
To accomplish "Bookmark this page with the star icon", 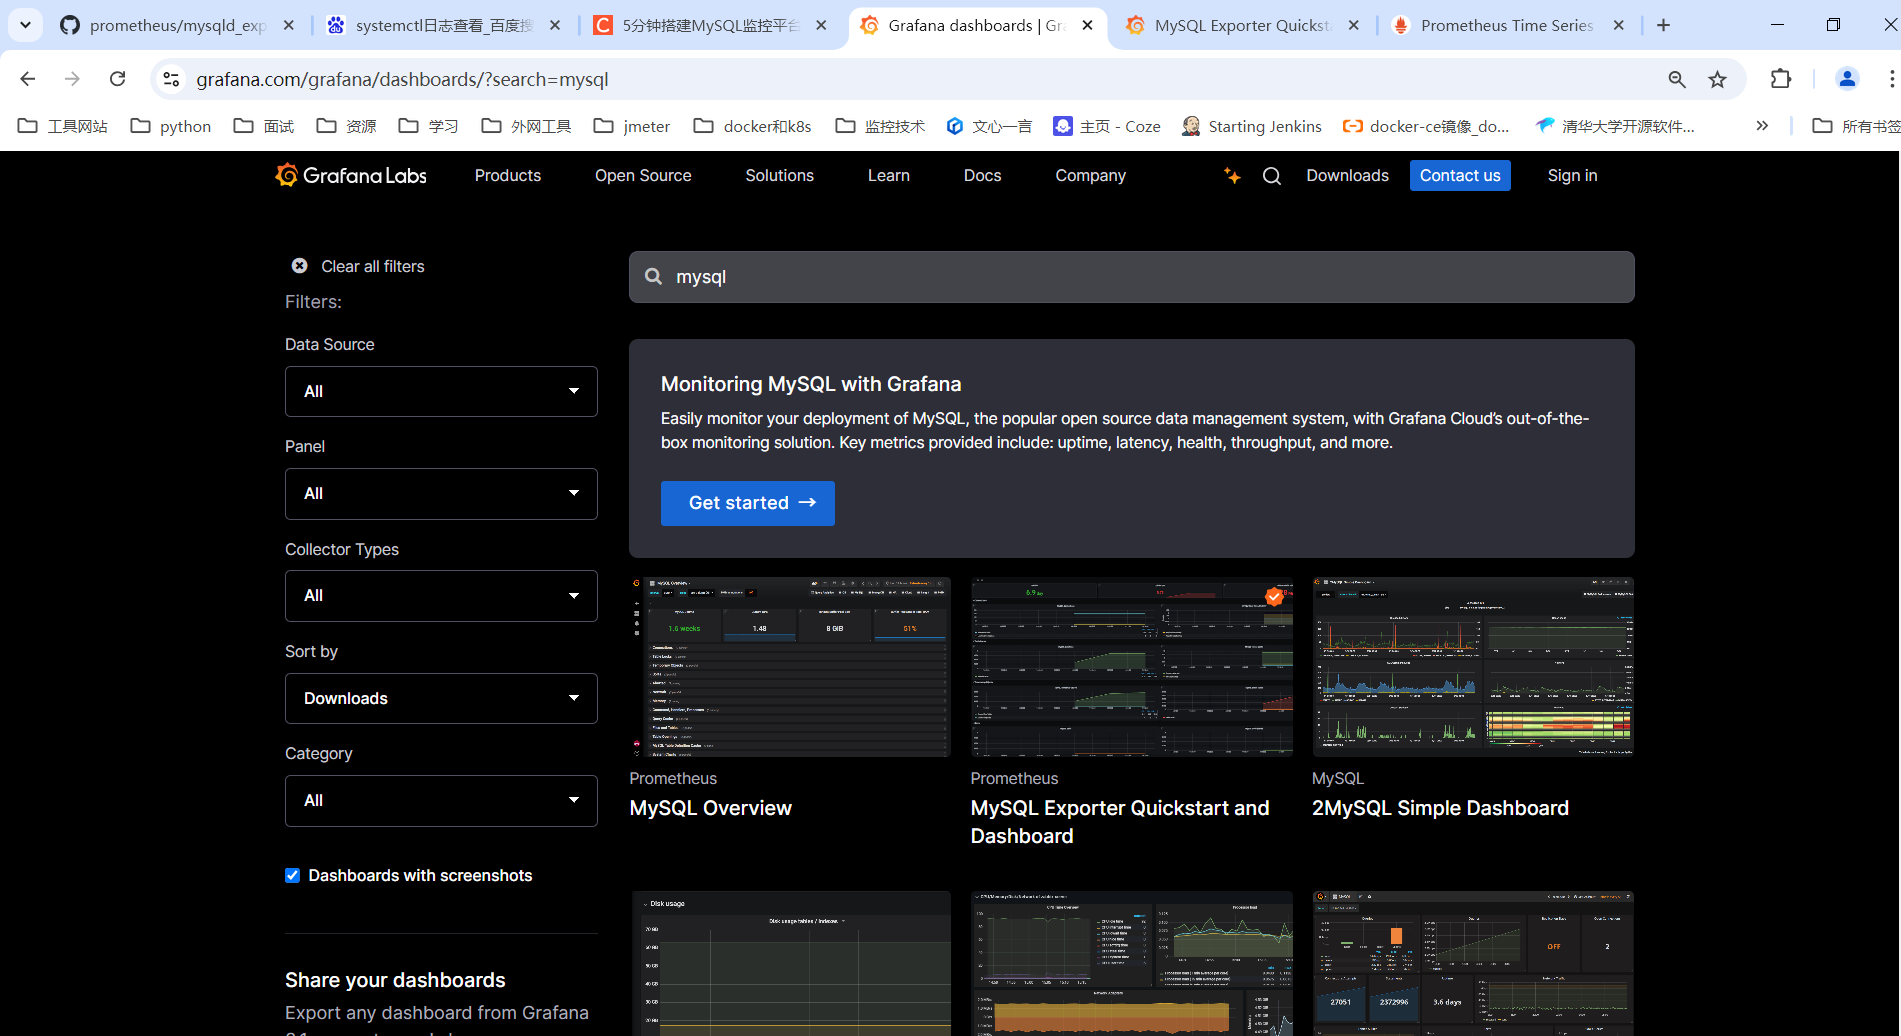I will tap(1718, 79).
